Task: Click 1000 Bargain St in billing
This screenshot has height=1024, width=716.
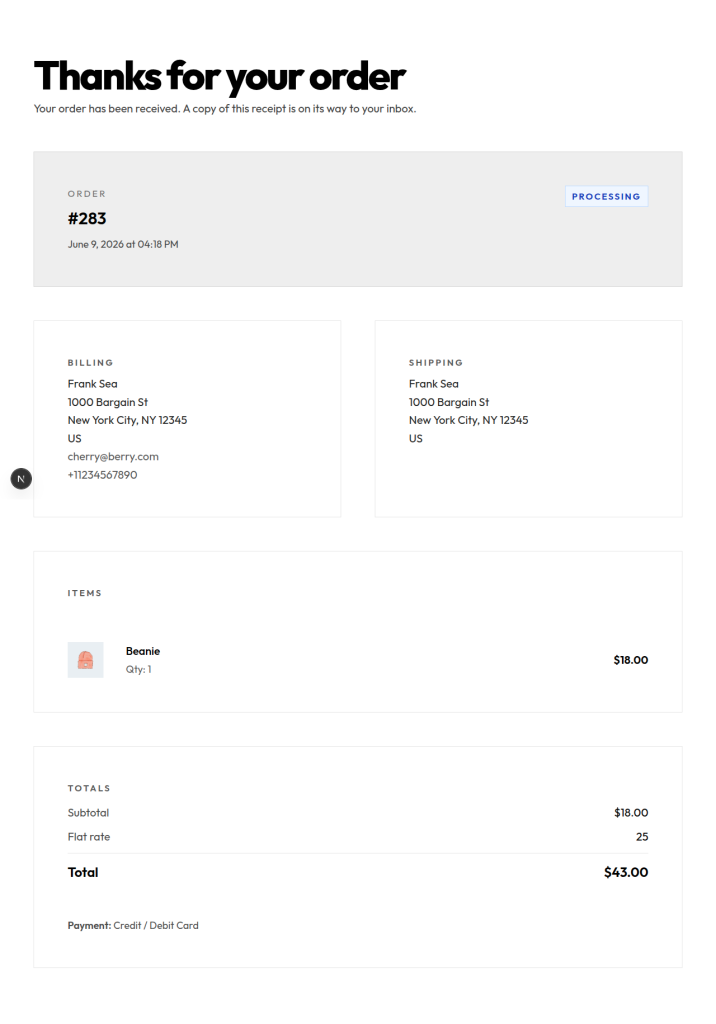Action: pyautogui.click(x=108, y=402)
